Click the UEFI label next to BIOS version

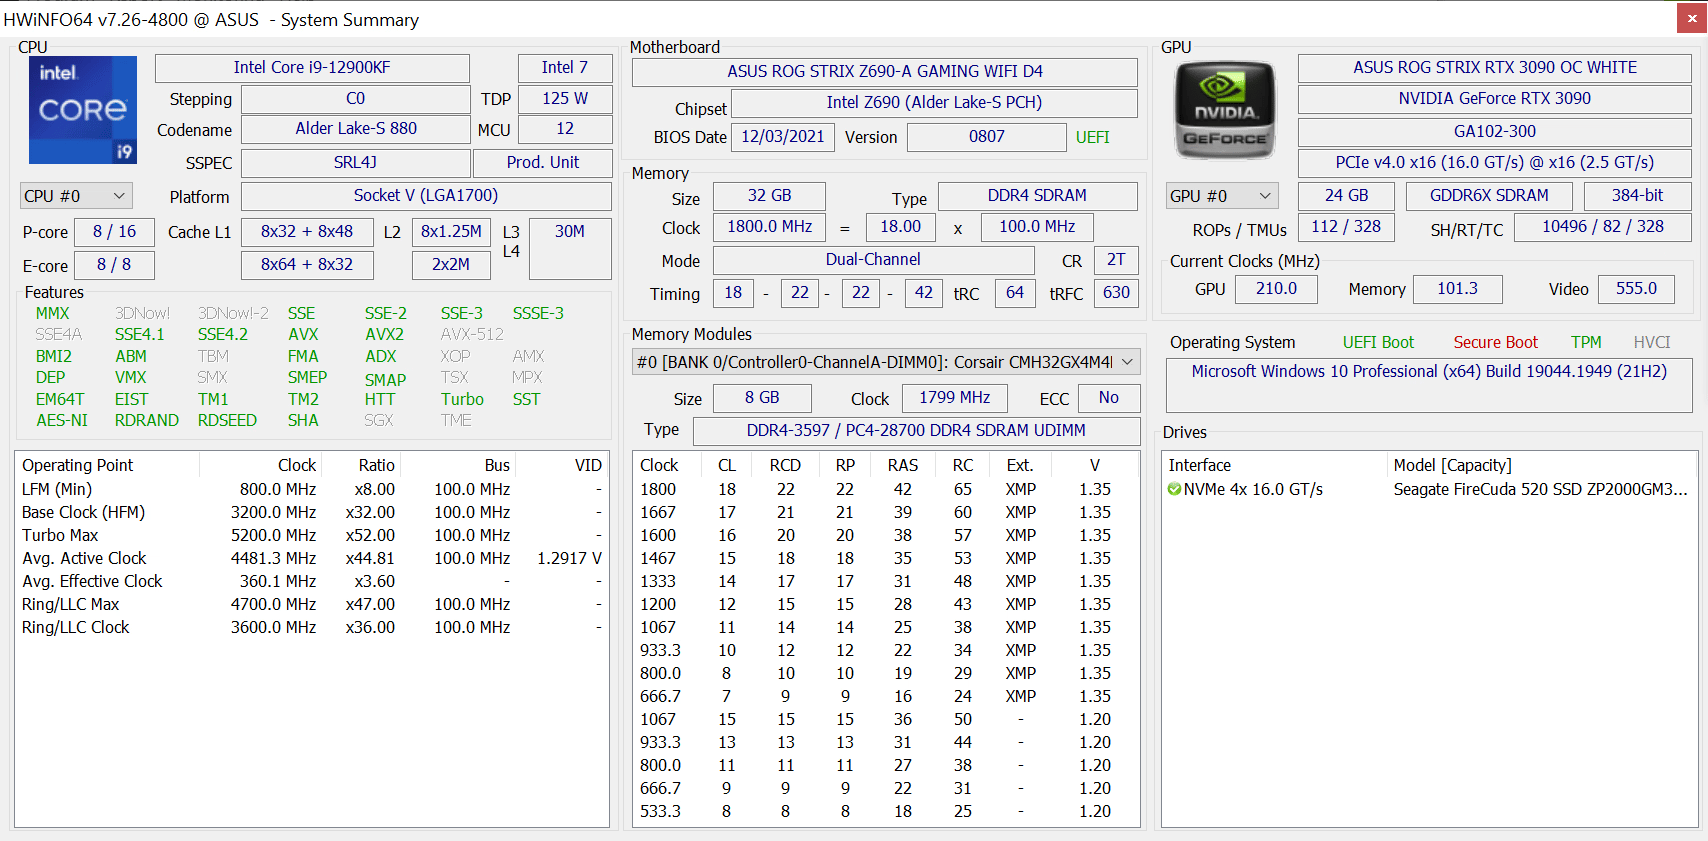pos(1093,138)
